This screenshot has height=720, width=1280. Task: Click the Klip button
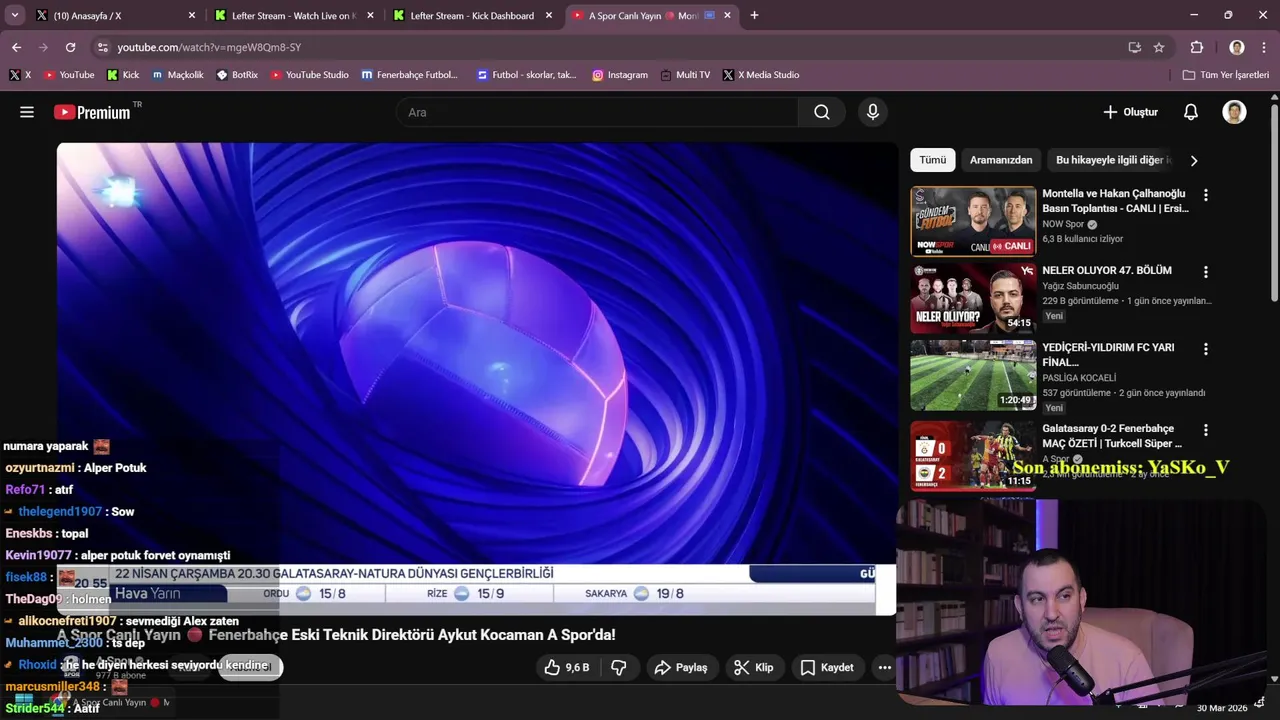[753, 667]
